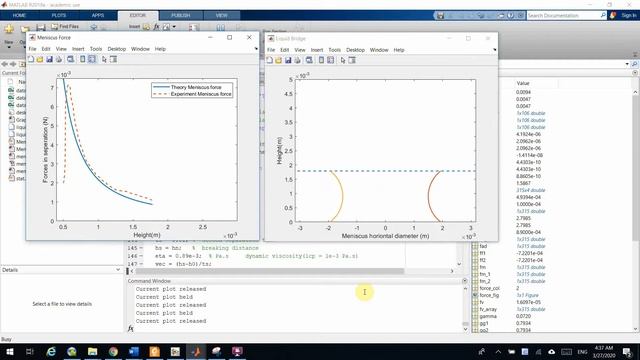The image size is (640, 360).
Task: Open Insert menu in Liquid Bridge window
Action: click(x=317, y=50)
